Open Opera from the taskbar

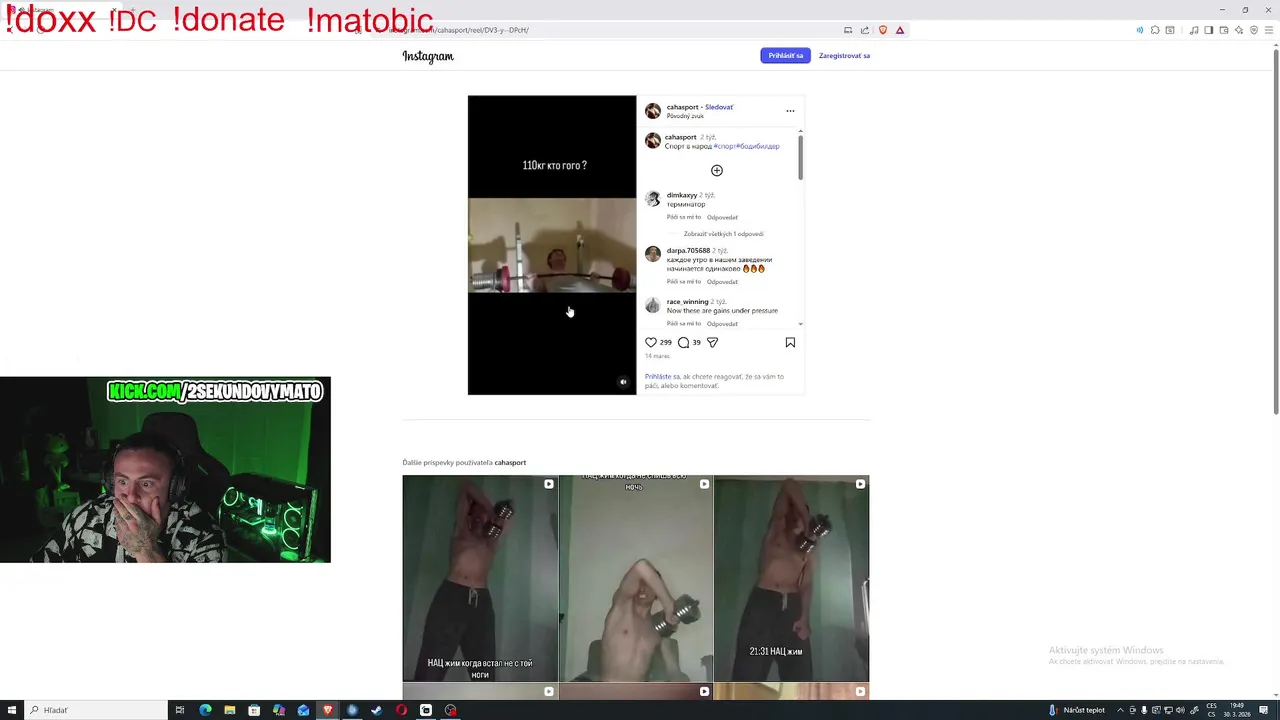(401, 710)
